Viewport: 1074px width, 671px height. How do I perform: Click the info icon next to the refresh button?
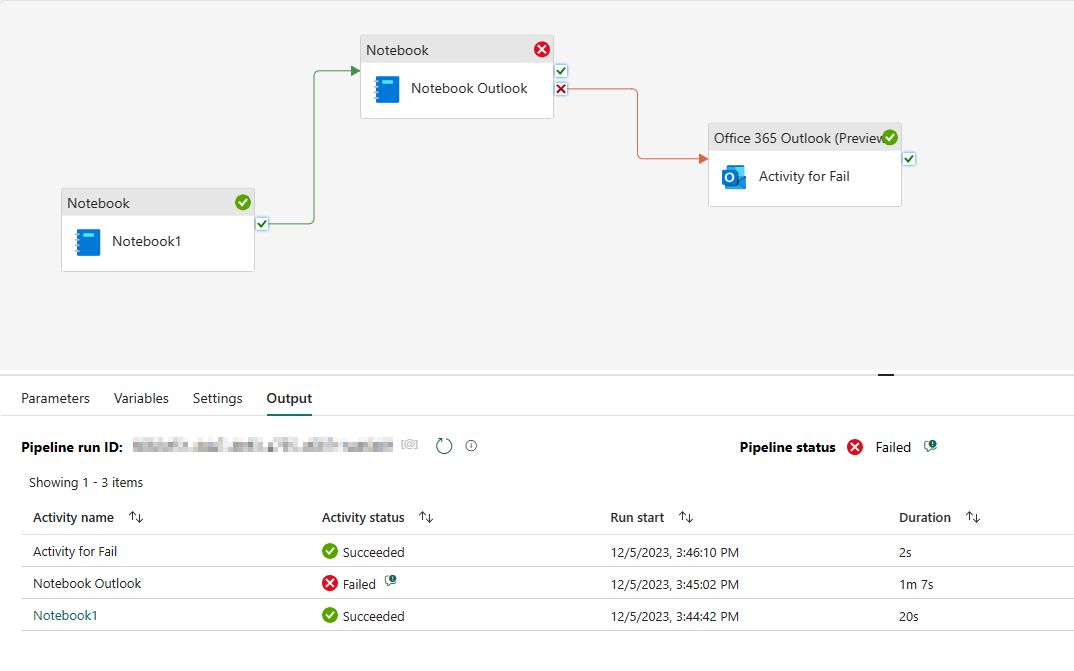[x=471, y=446]
